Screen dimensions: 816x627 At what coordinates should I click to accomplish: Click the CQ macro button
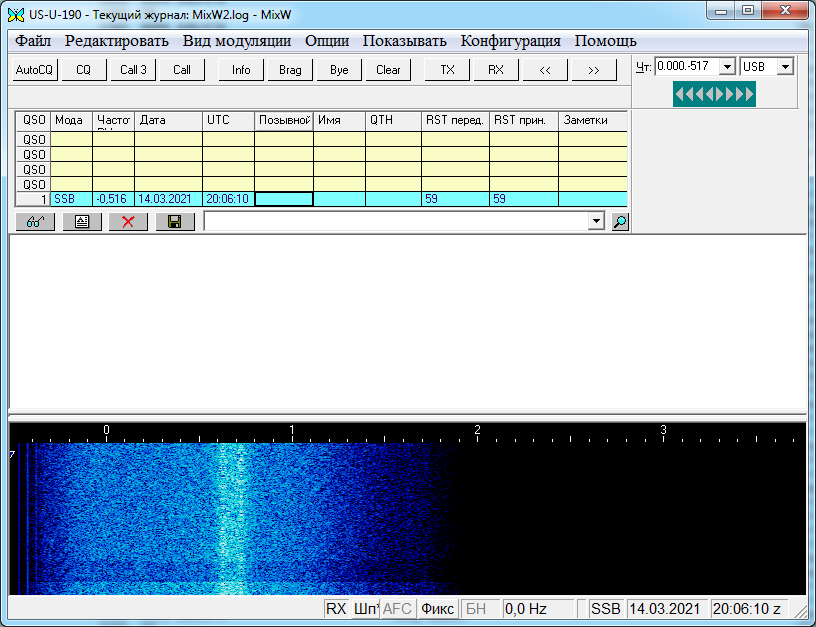84,70
